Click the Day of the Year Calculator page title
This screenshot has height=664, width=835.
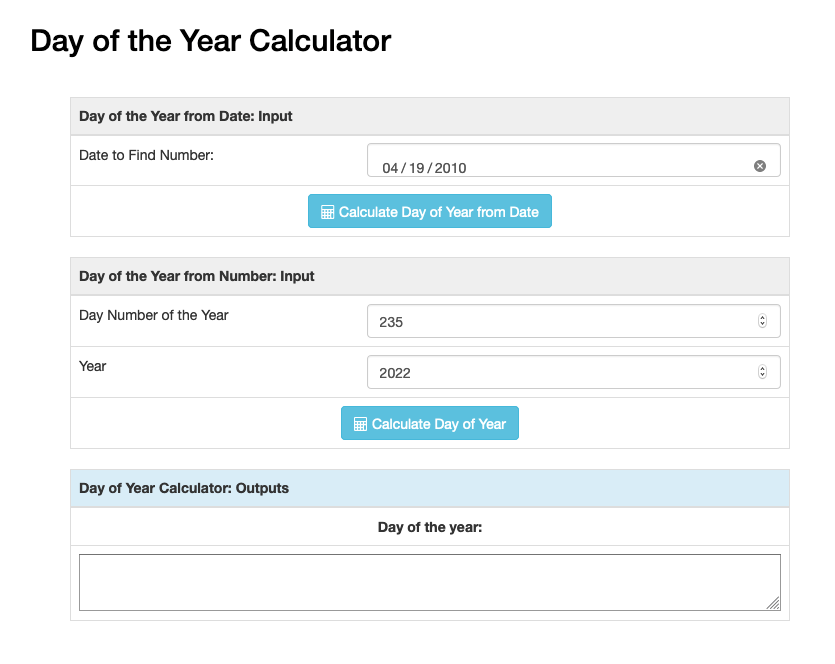pos(211,41)
